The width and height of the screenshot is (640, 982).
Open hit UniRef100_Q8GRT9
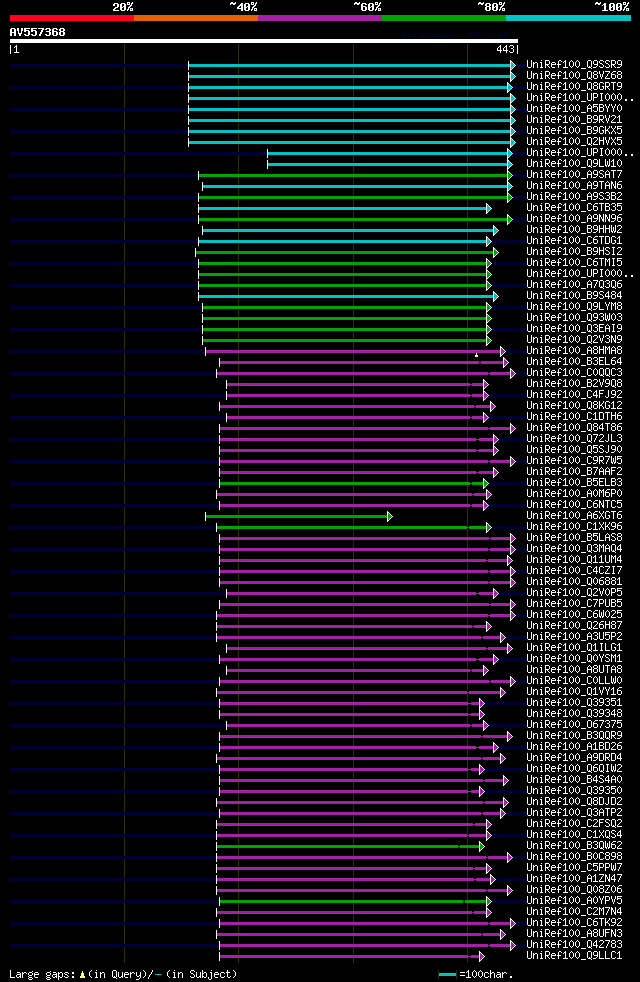574,86
